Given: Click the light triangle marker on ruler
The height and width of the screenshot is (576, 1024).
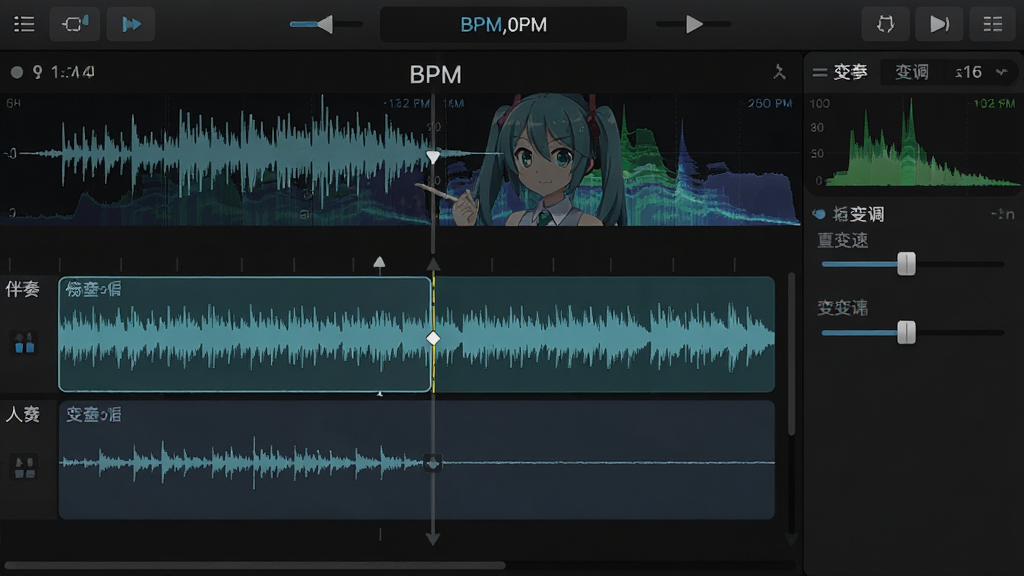Looking at the screenshot, I should coord(379,263).
